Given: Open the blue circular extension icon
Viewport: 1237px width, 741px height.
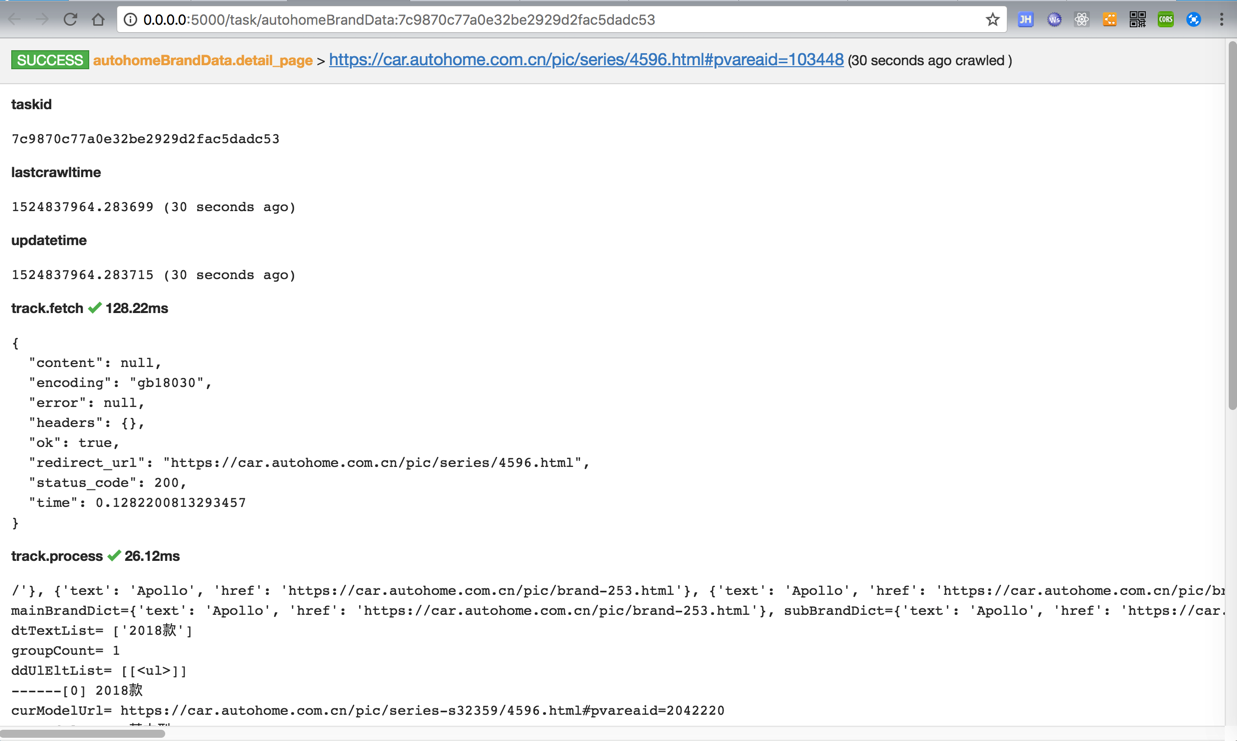Looking at the screenshot, I should point(1193,19).
